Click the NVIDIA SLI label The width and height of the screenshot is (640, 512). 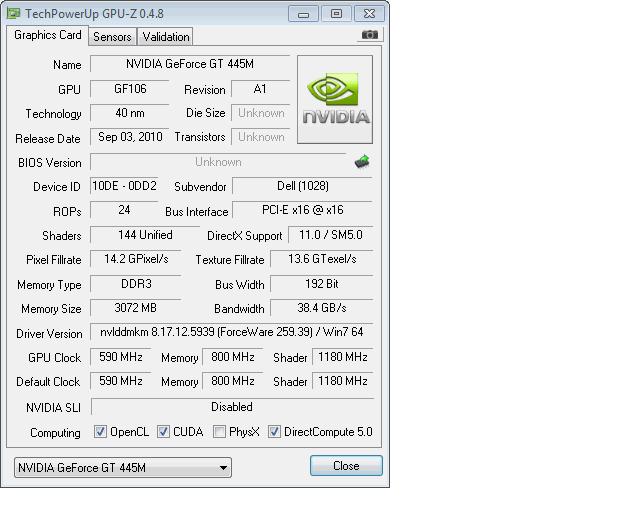pos(53,408)
